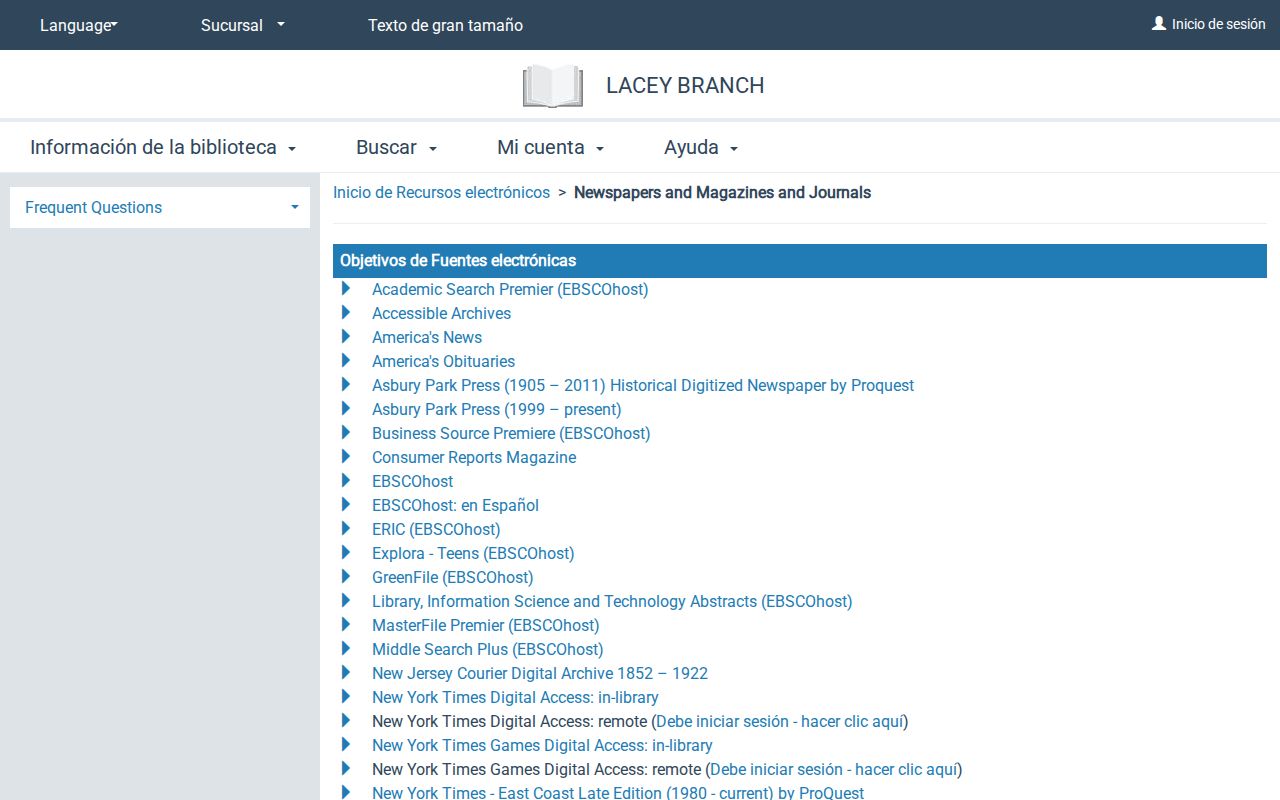Expand the arrow next to GreenFile (EBSCOhost)
Viewport: 1280px width, 800px height.
click(x=346, y=577)
